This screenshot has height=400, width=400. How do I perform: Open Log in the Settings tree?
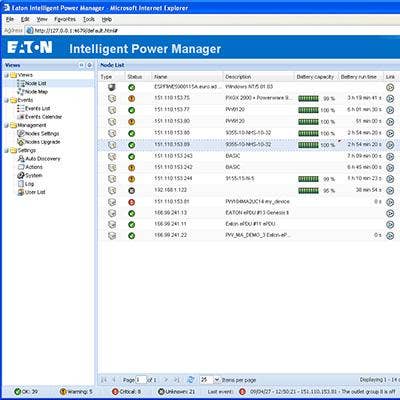click(x=29, y=184)
